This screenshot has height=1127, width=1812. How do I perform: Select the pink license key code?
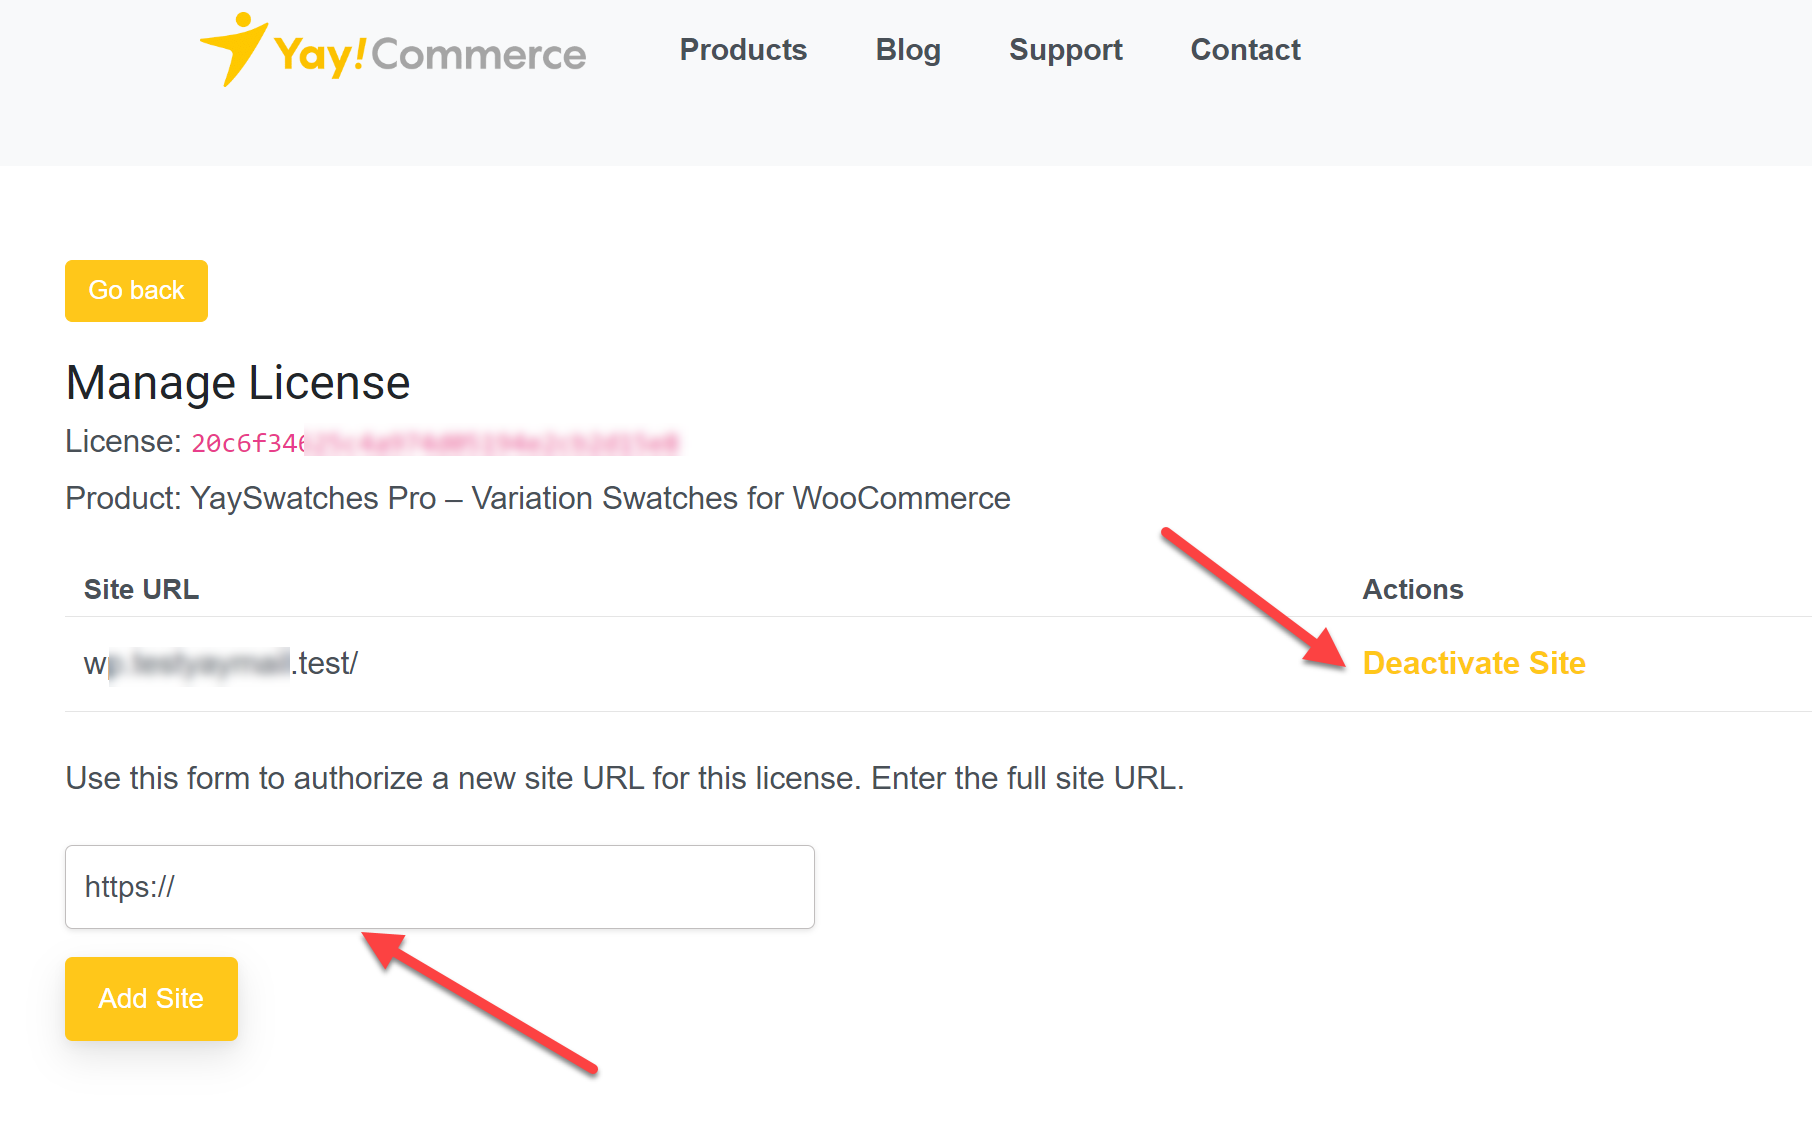[435, 443]
